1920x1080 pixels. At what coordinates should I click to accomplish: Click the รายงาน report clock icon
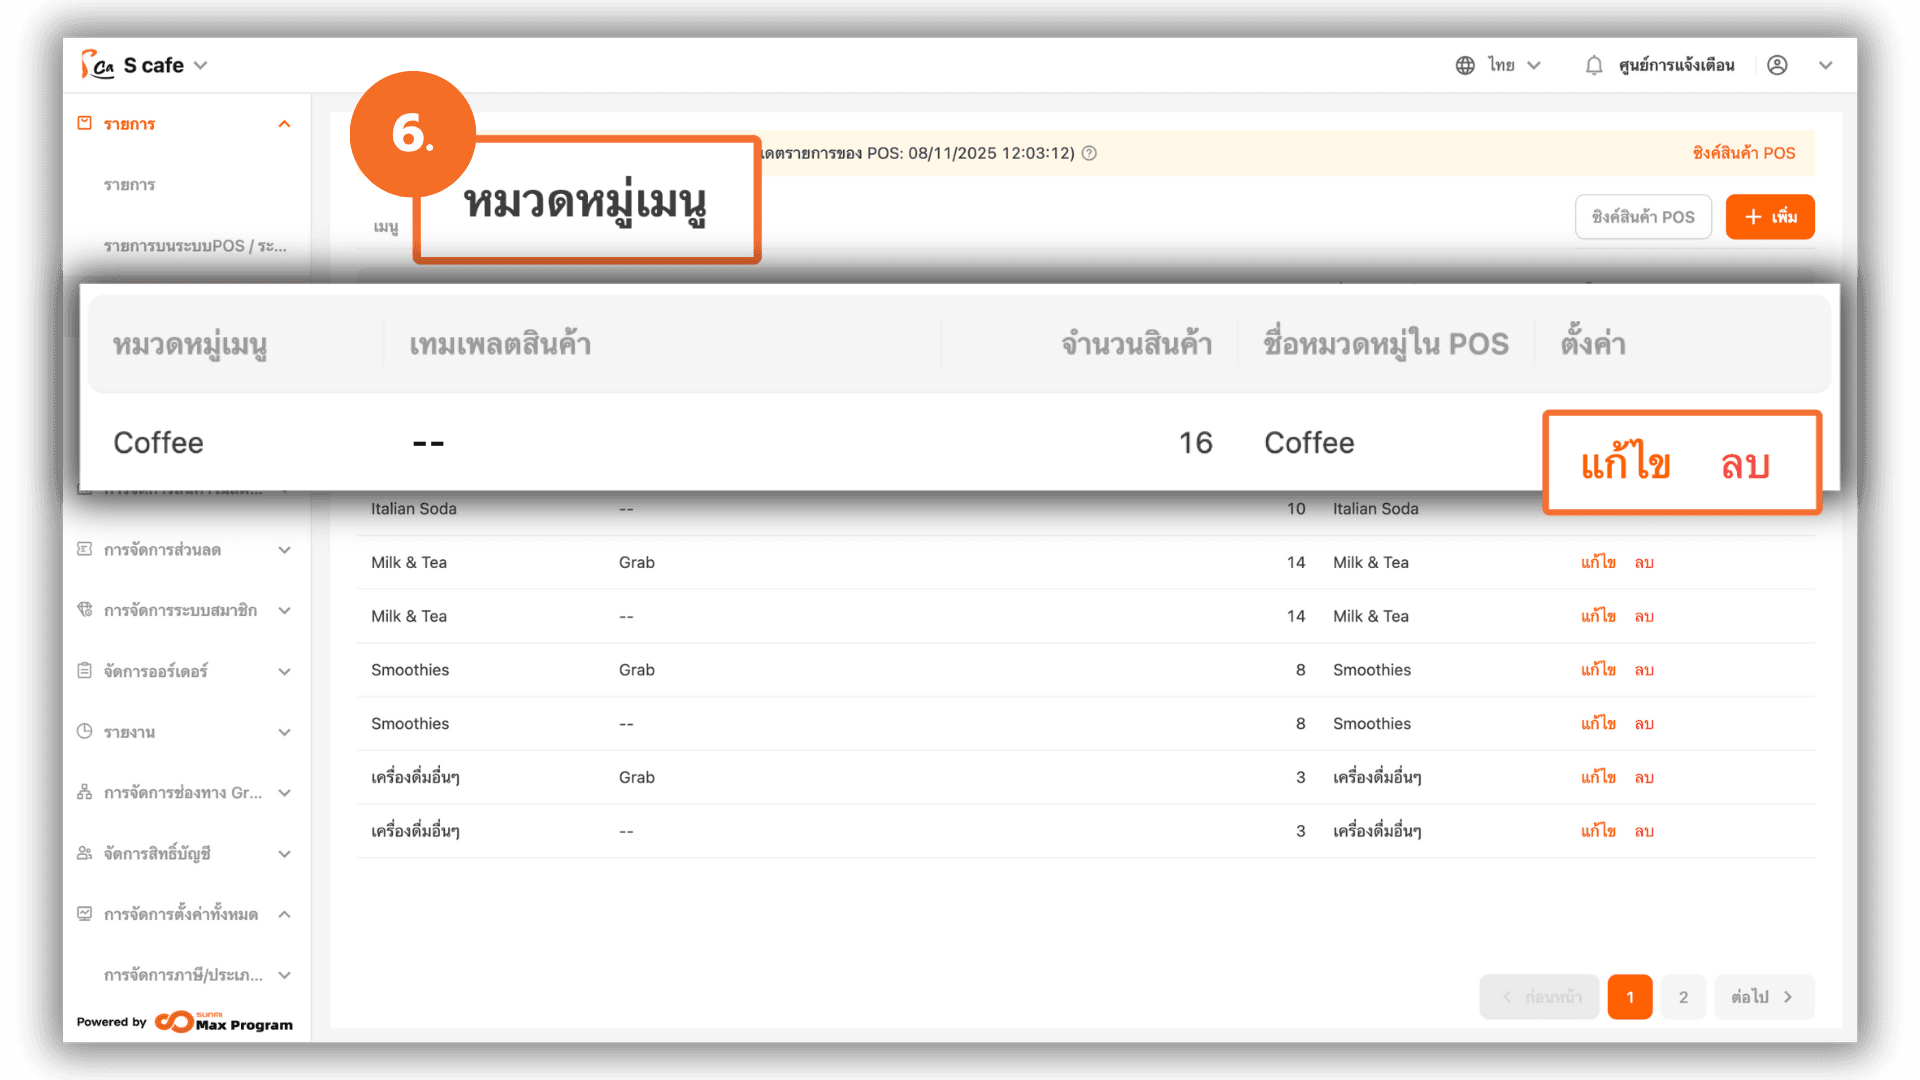[85, 731]
